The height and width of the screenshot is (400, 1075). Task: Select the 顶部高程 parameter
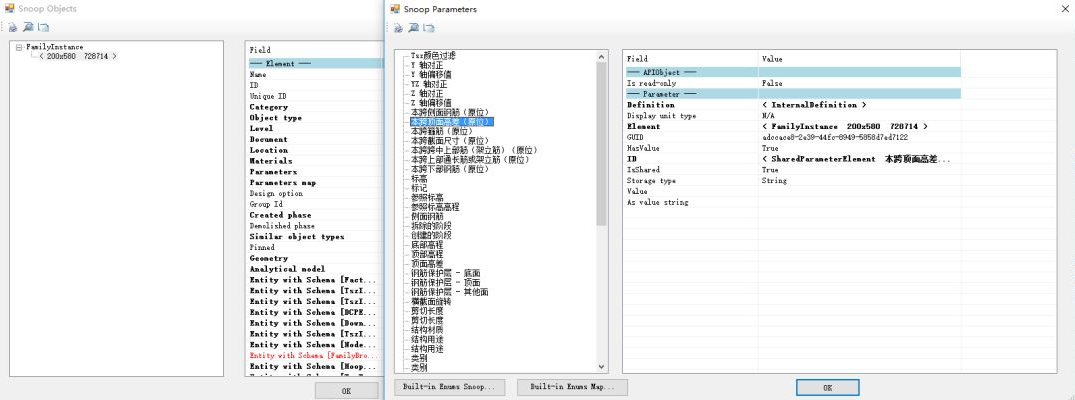[x=426, y=254]
